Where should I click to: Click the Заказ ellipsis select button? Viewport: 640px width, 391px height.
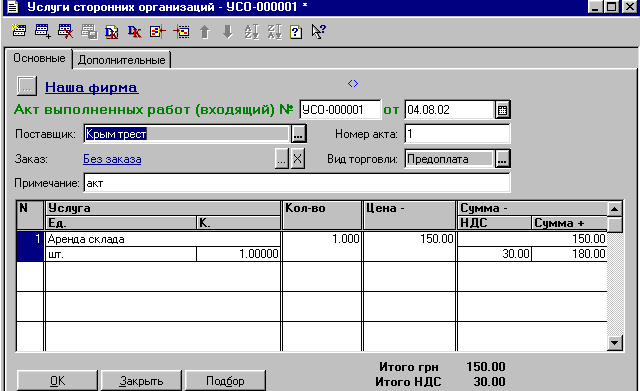[x=282, y=159]
